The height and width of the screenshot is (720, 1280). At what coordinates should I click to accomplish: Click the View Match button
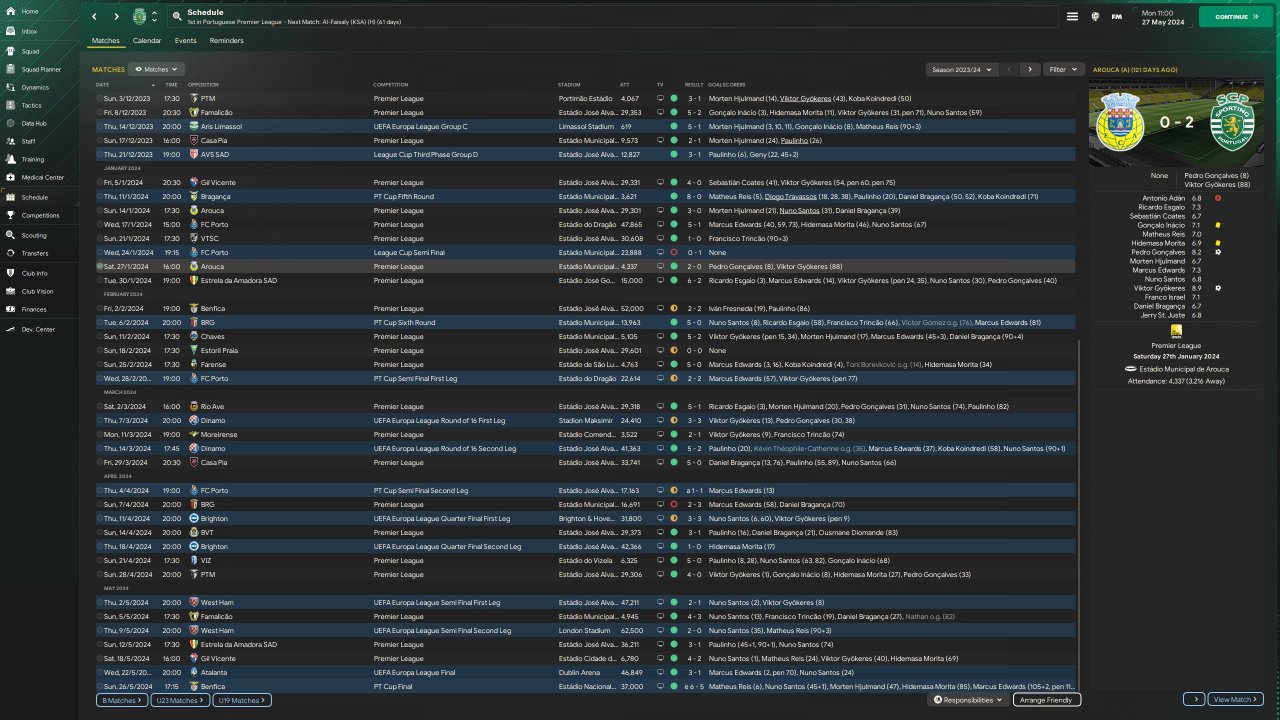coord(1234,700)
